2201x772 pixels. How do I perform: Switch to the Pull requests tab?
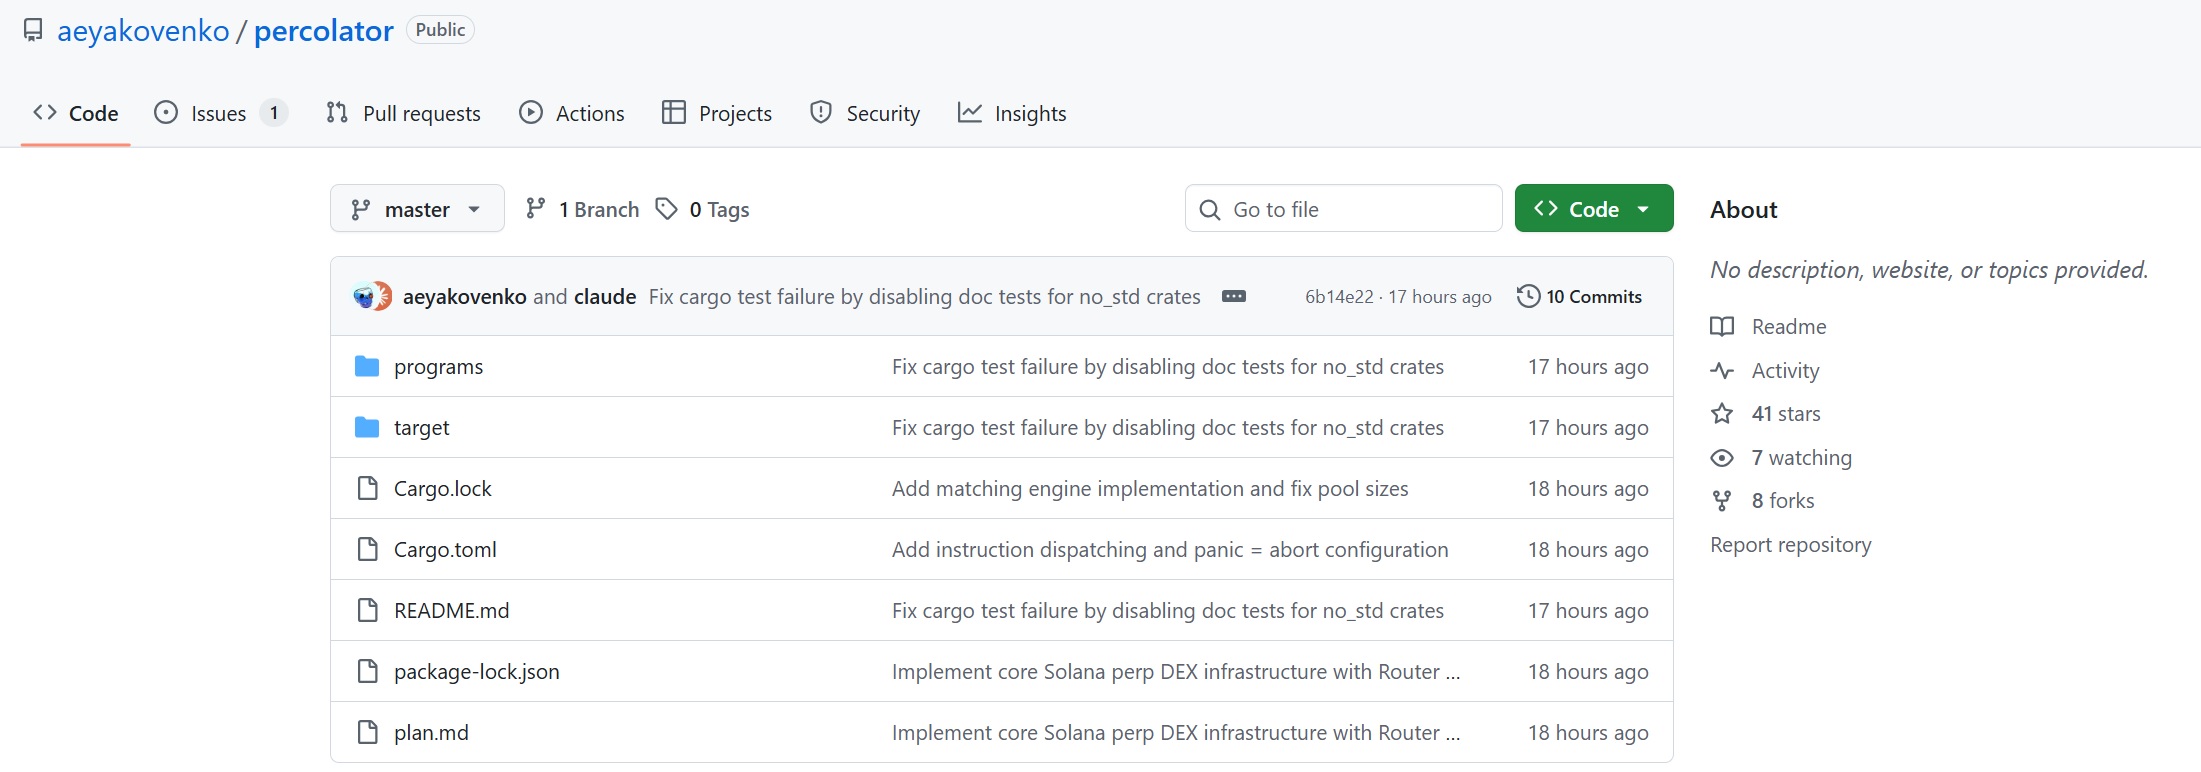pos(404,113)
